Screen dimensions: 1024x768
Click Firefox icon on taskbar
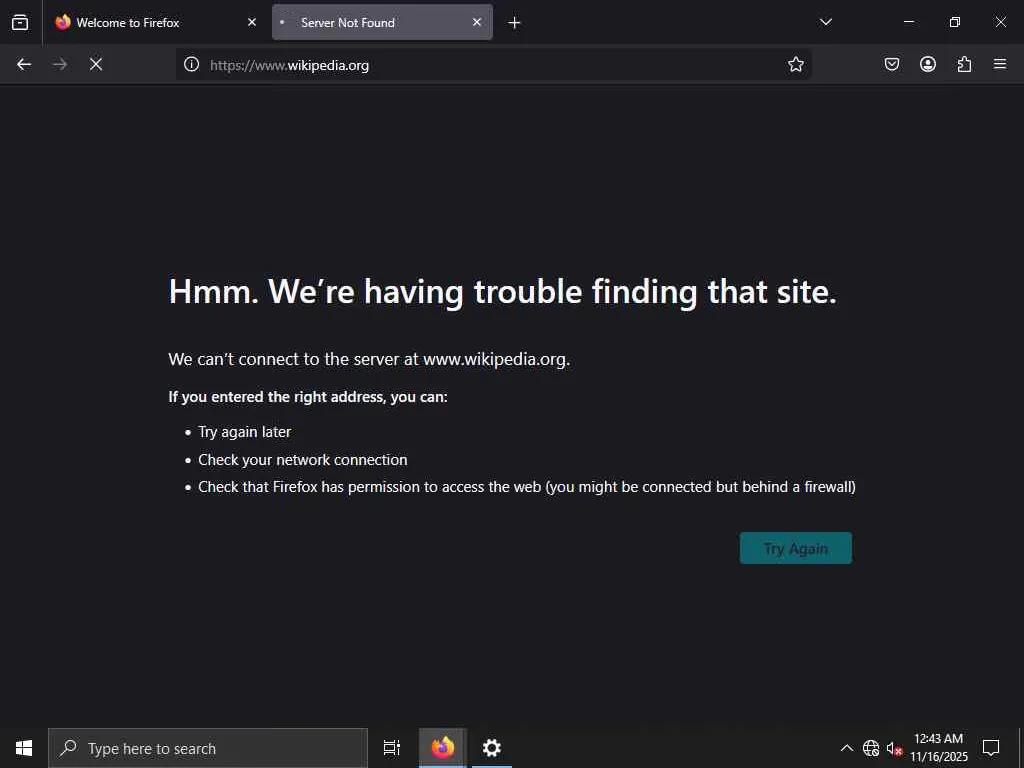pyautogui.click(x=443, y=748)
